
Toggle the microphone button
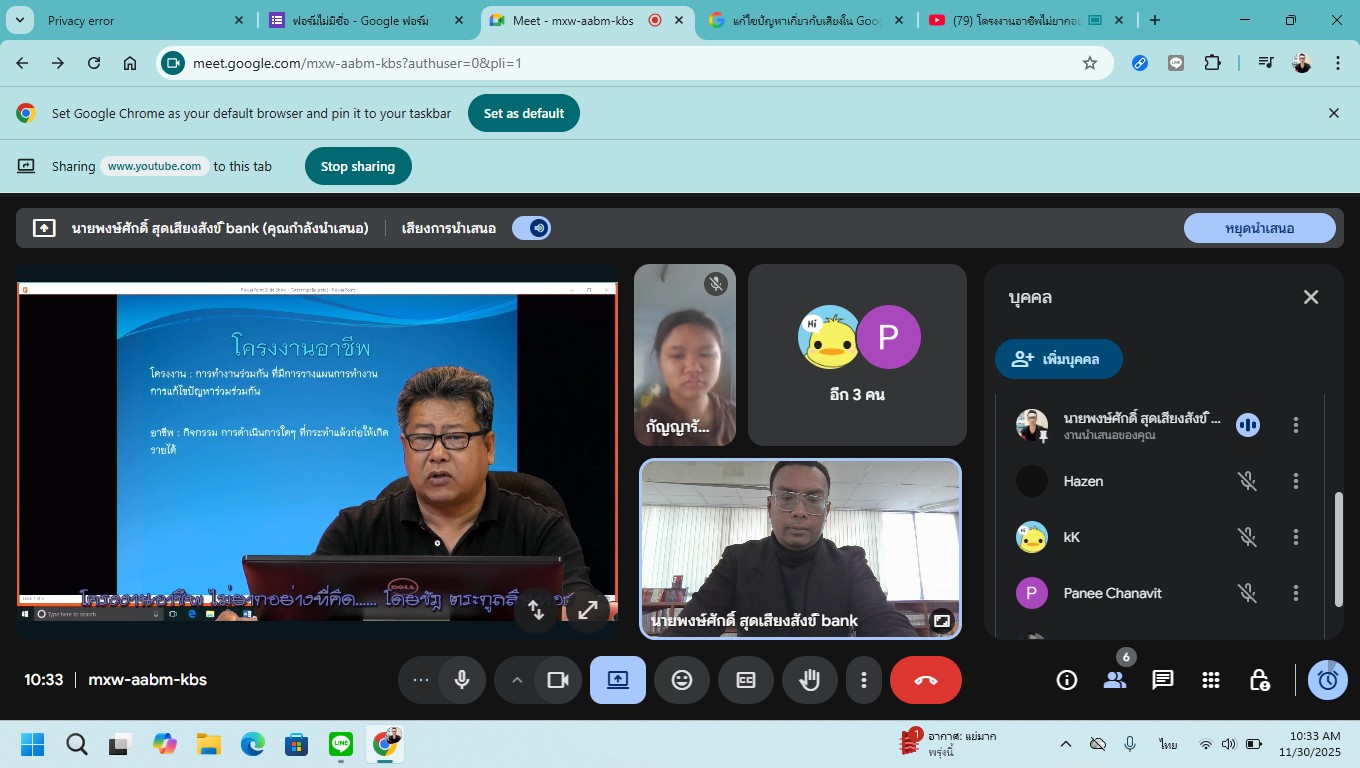click(462, 680)
